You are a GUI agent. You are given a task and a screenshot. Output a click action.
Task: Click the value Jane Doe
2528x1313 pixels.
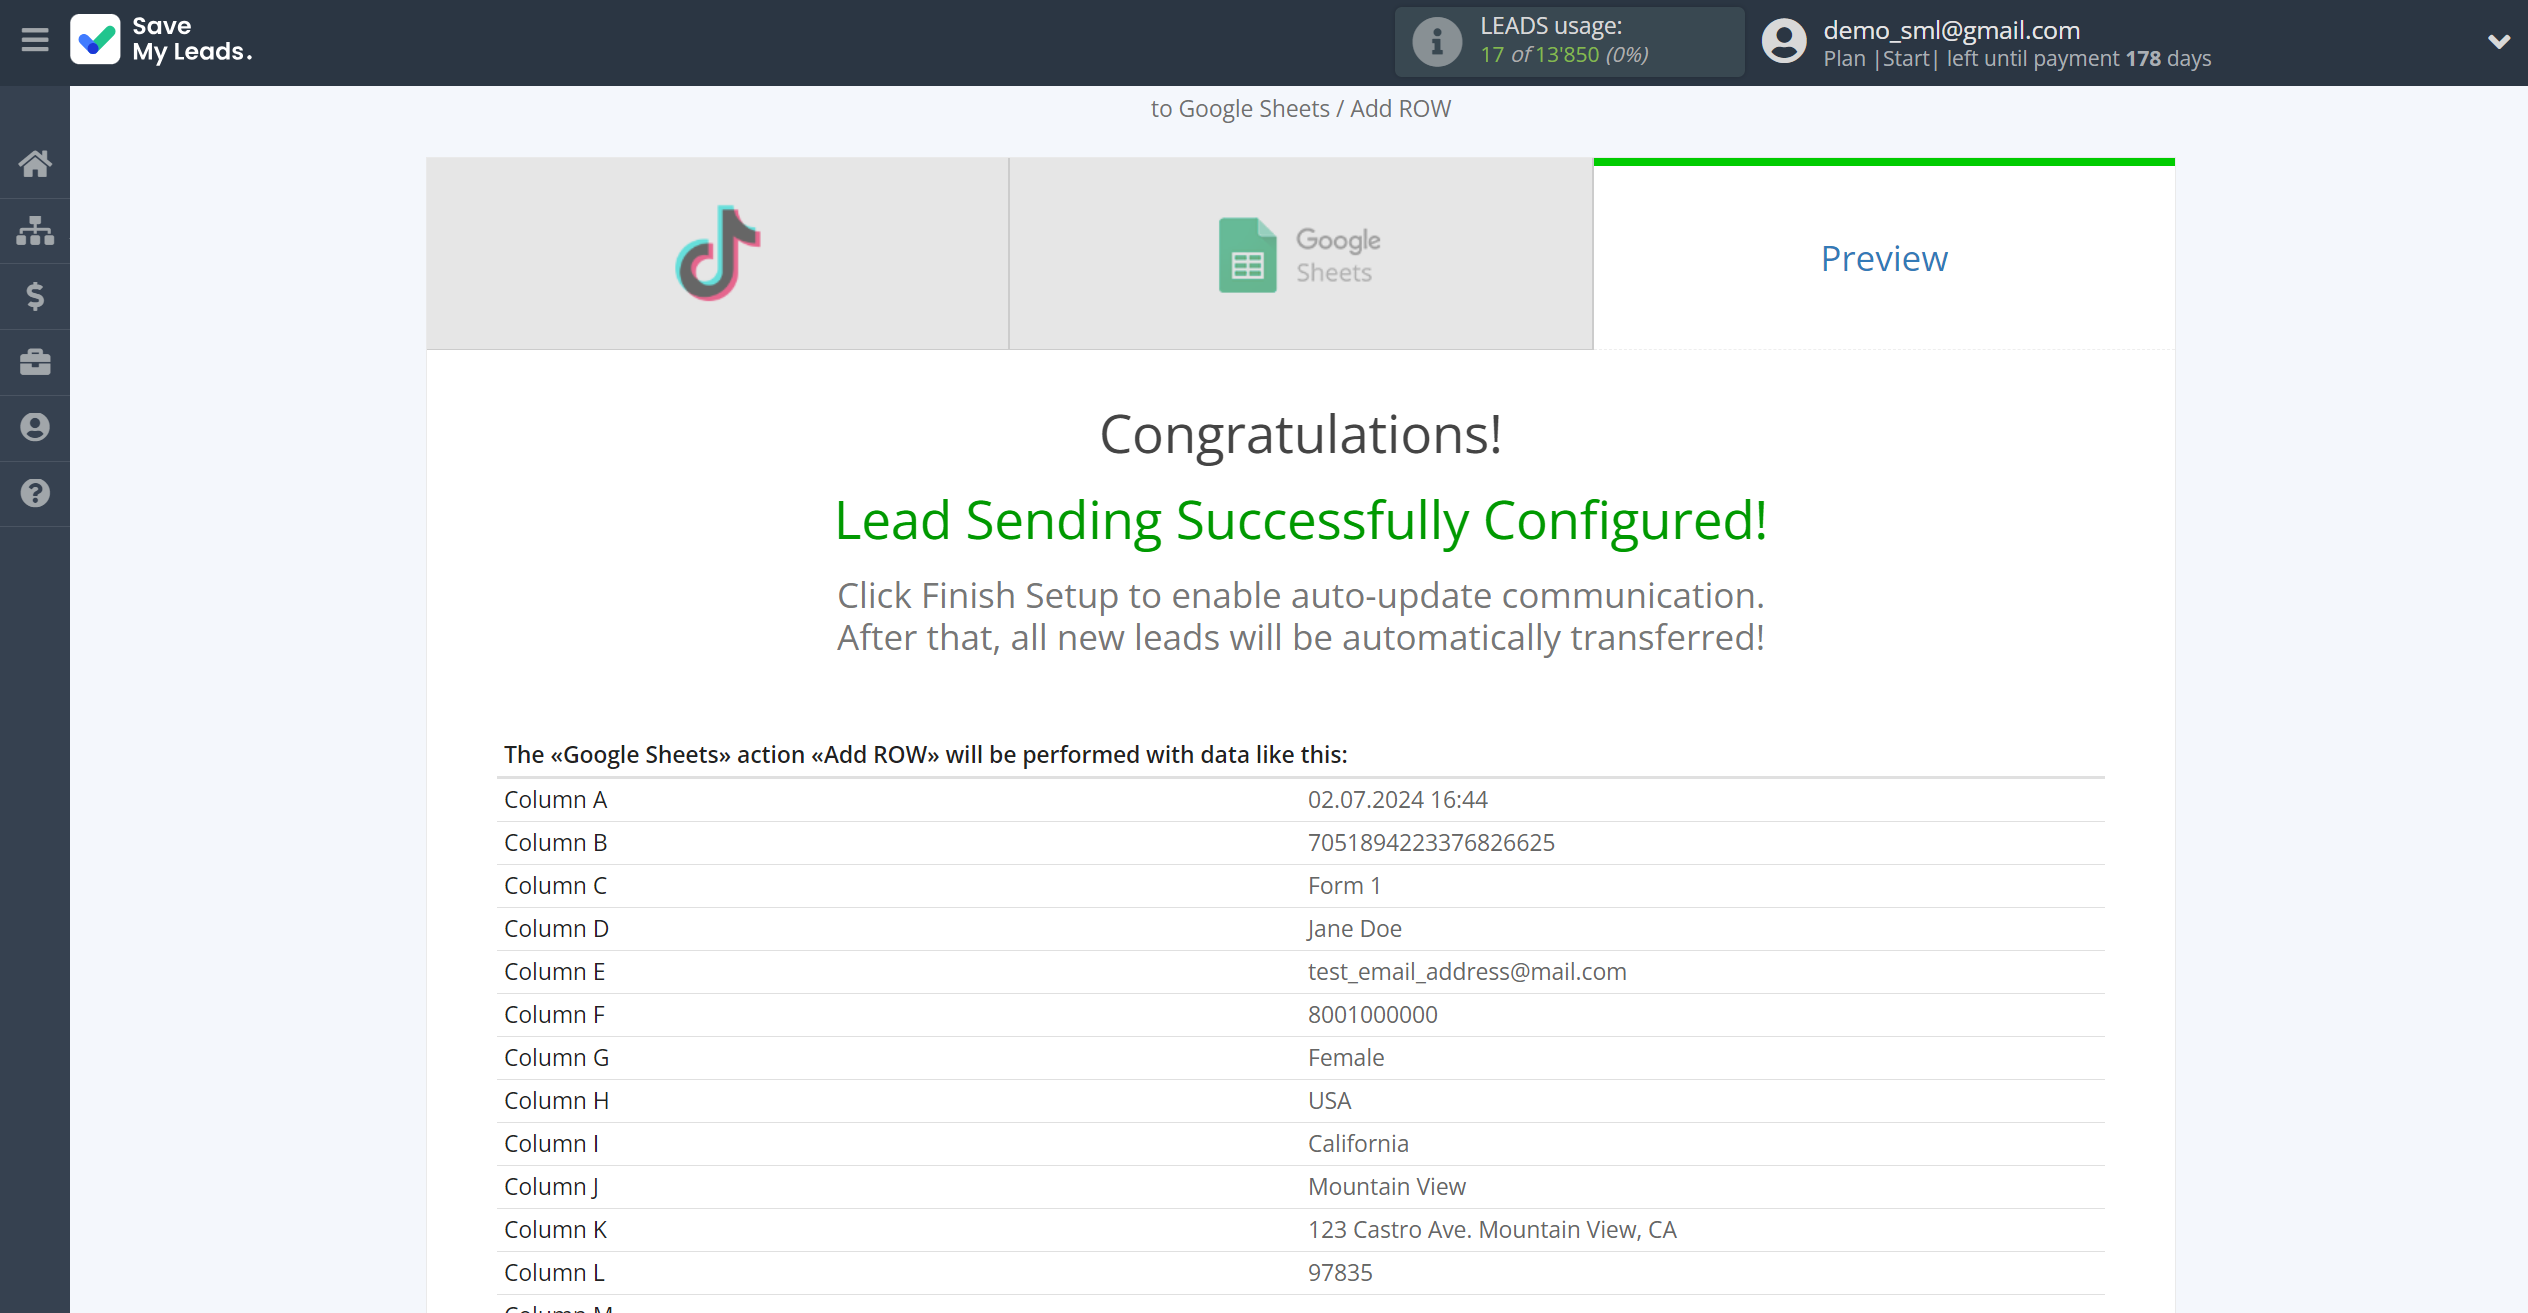coord(1354,928)
